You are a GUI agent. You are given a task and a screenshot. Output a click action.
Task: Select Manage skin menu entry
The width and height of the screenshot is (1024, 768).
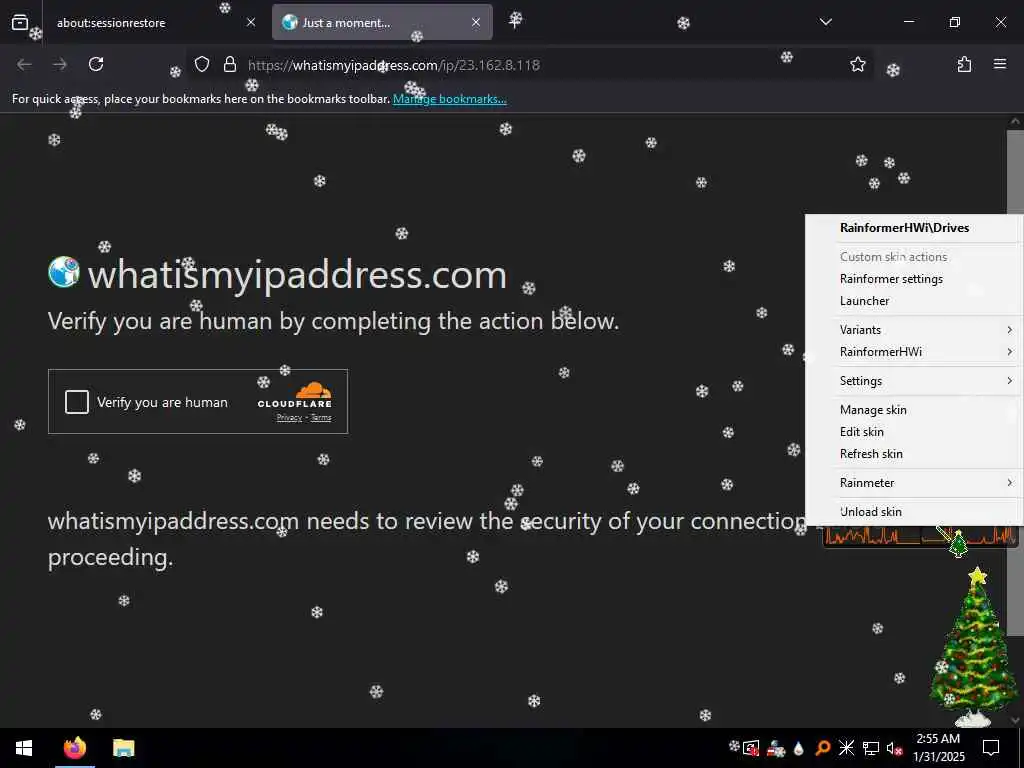[x=914, y=410]
